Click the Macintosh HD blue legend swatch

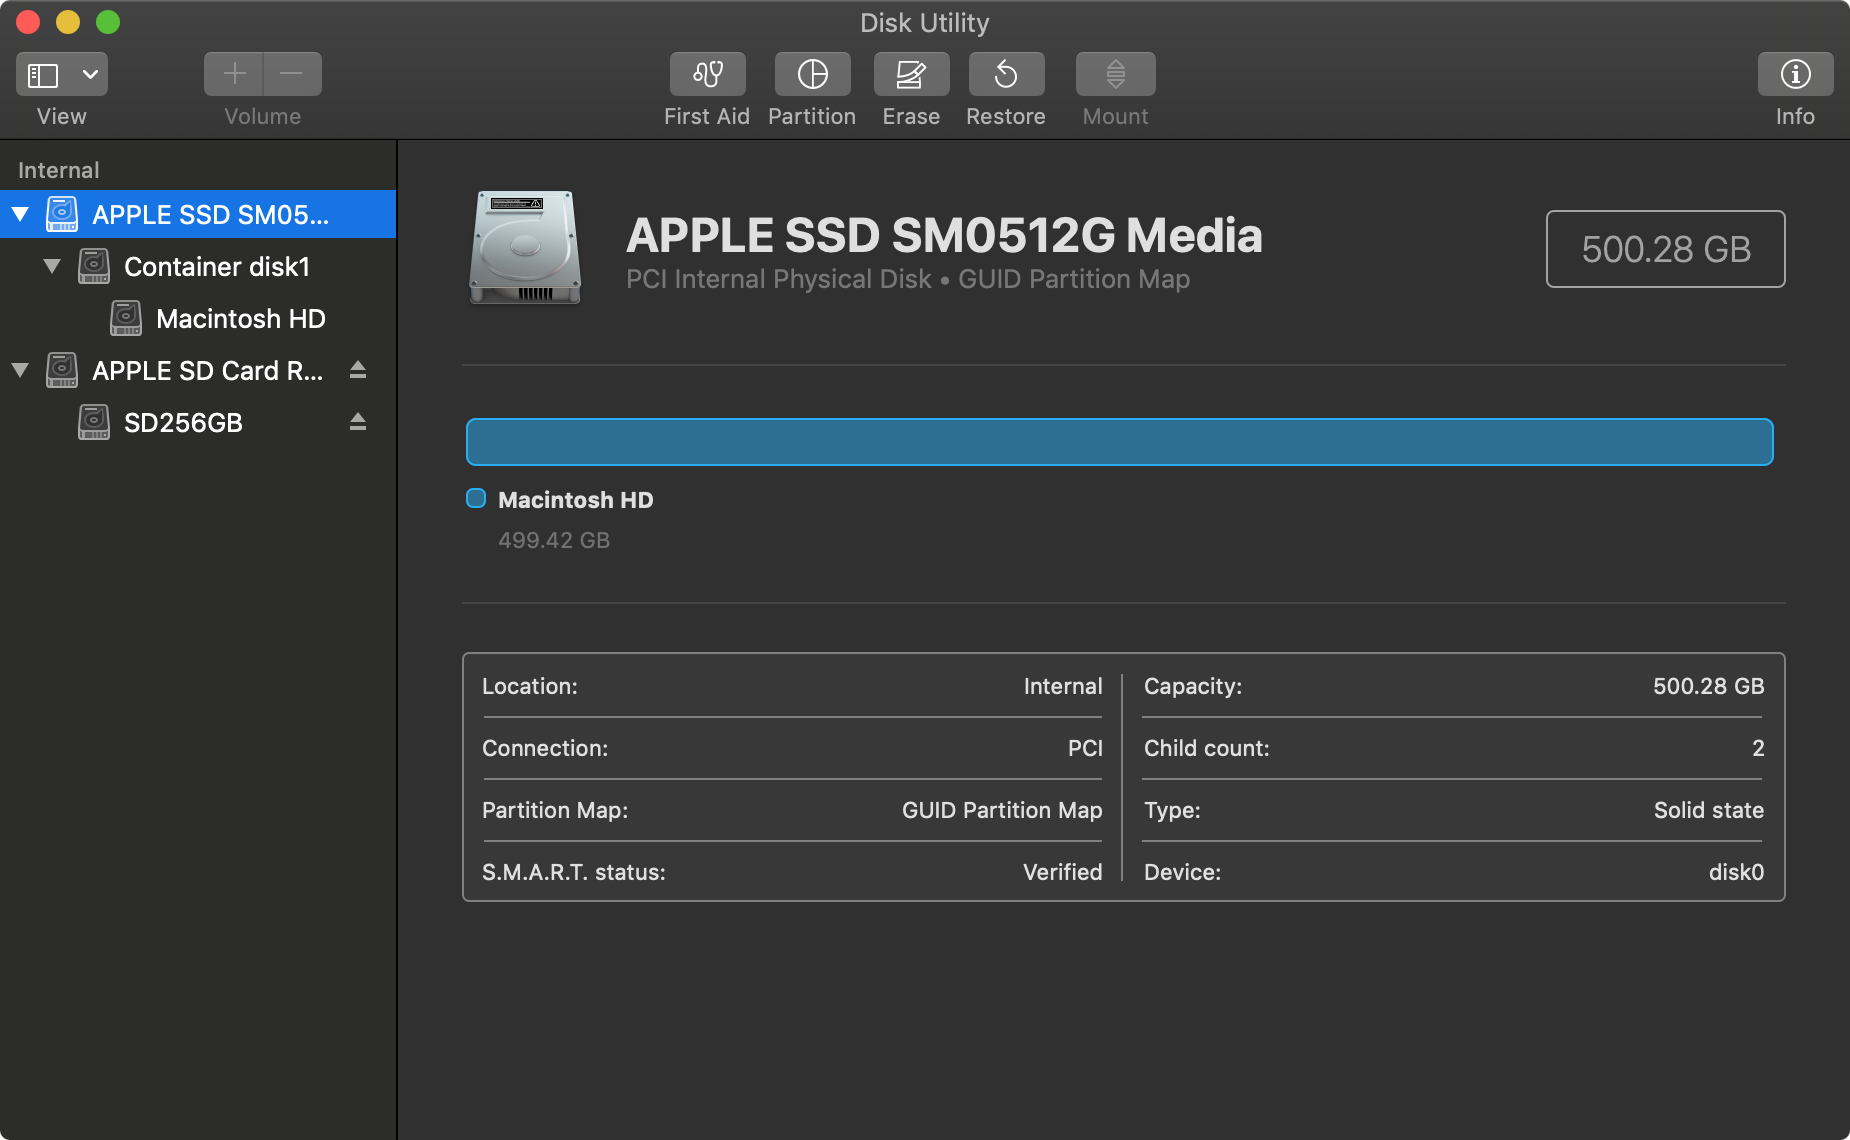[476, 498]
